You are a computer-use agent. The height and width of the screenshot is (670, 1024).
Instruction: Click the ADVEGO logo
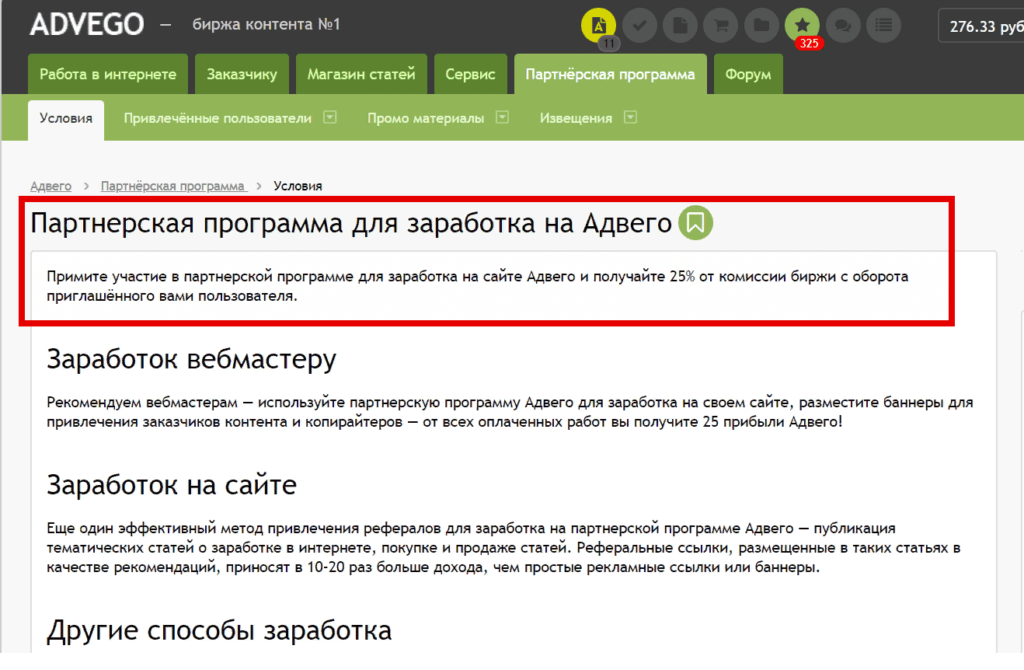click(87, 25)
